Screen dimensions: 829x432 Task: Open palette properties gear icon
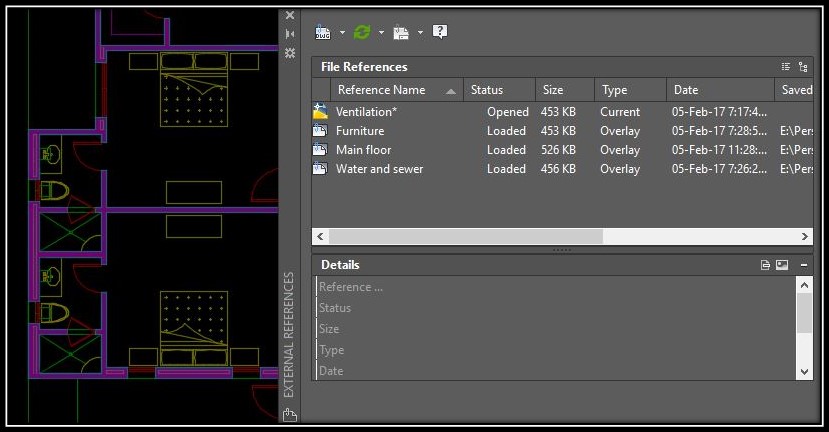click(290, 53)
